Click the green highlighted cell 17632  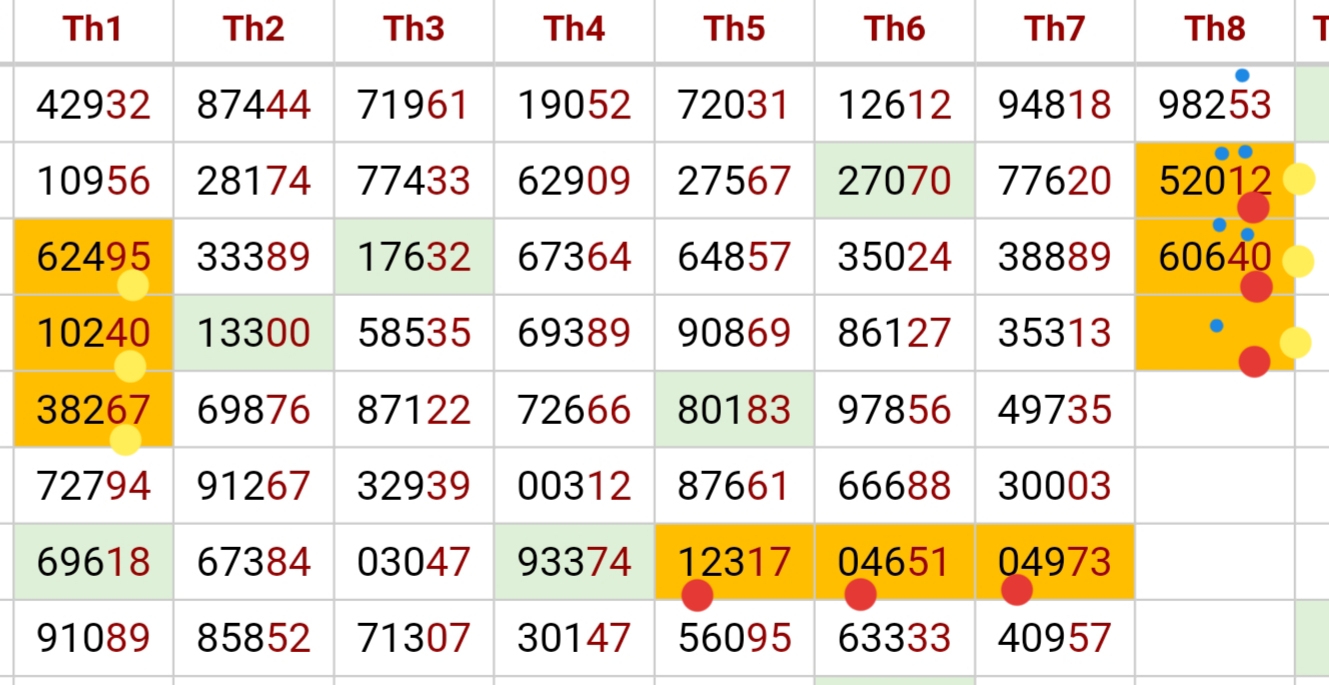pos(414,257)
